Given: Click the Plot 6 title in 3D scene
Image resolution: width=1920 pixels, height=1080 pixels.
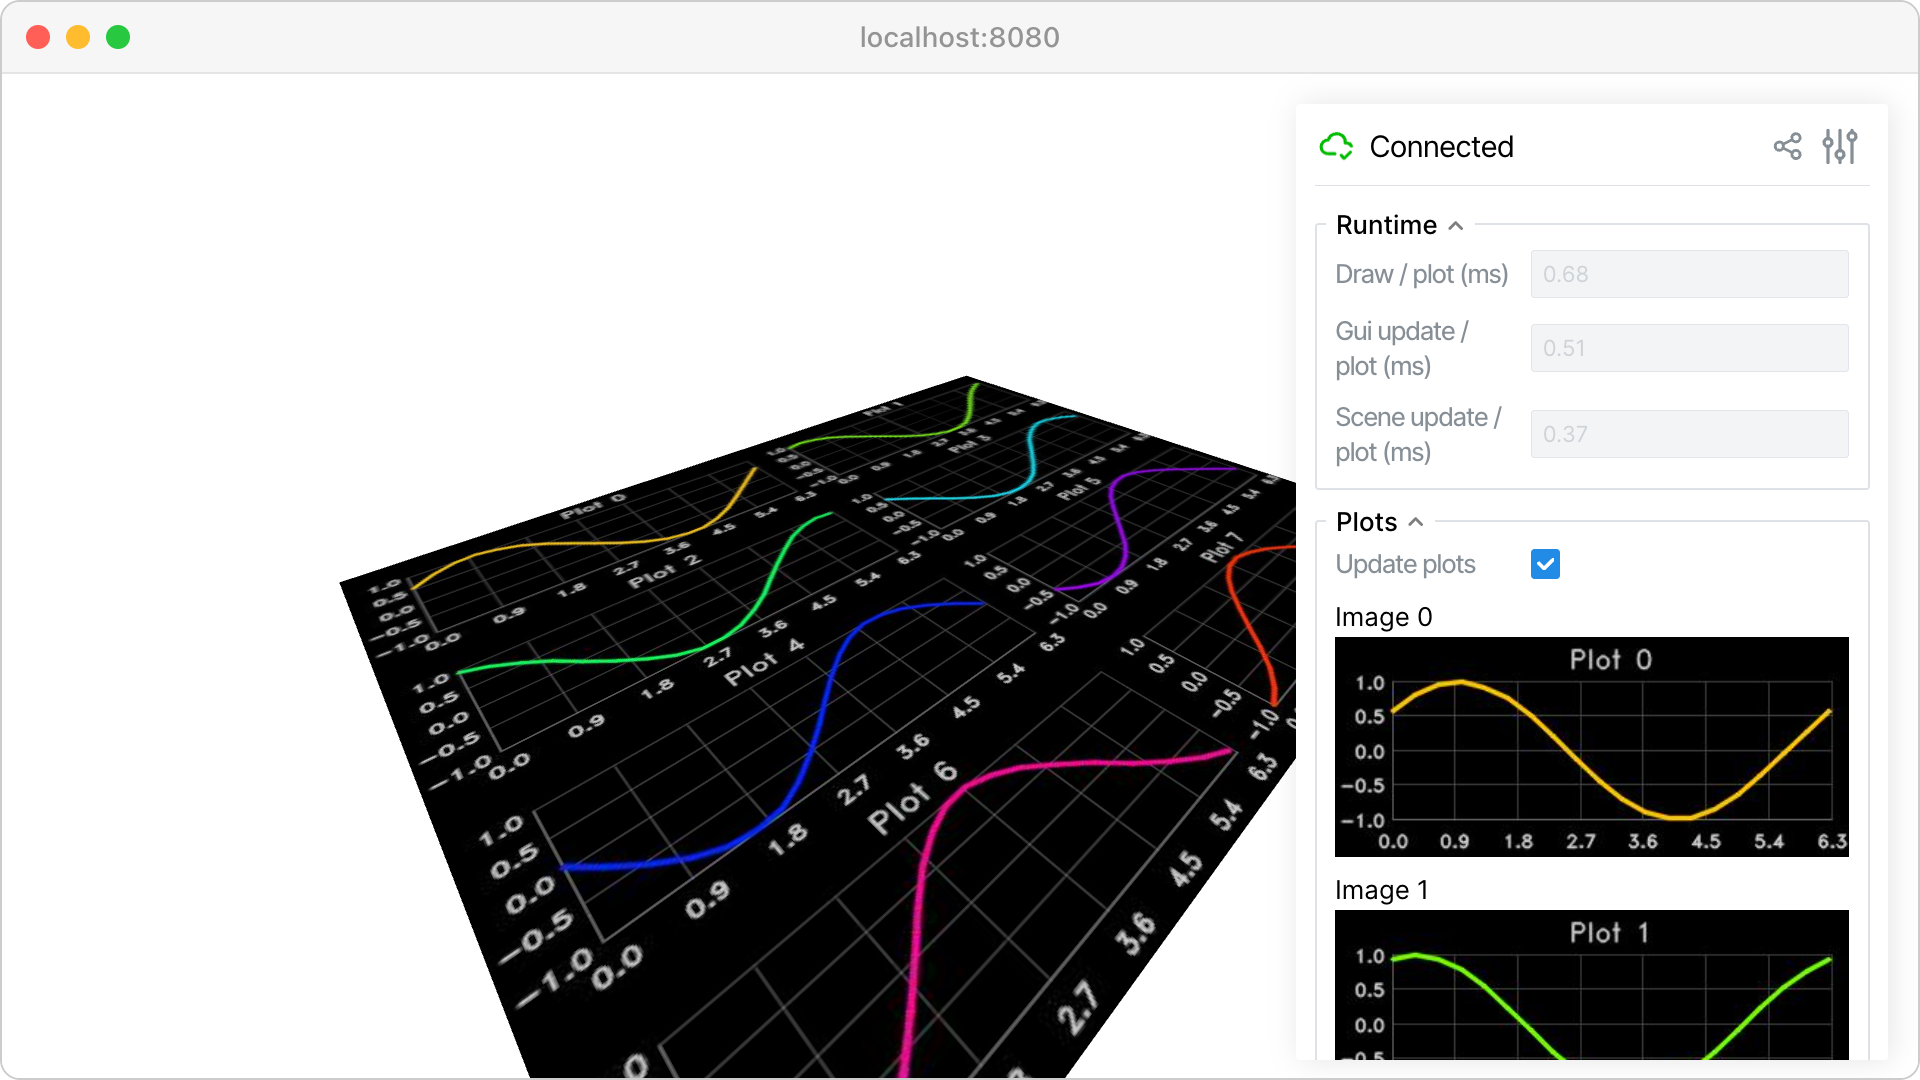Looking at the screenshot, I should click(913, 797).
